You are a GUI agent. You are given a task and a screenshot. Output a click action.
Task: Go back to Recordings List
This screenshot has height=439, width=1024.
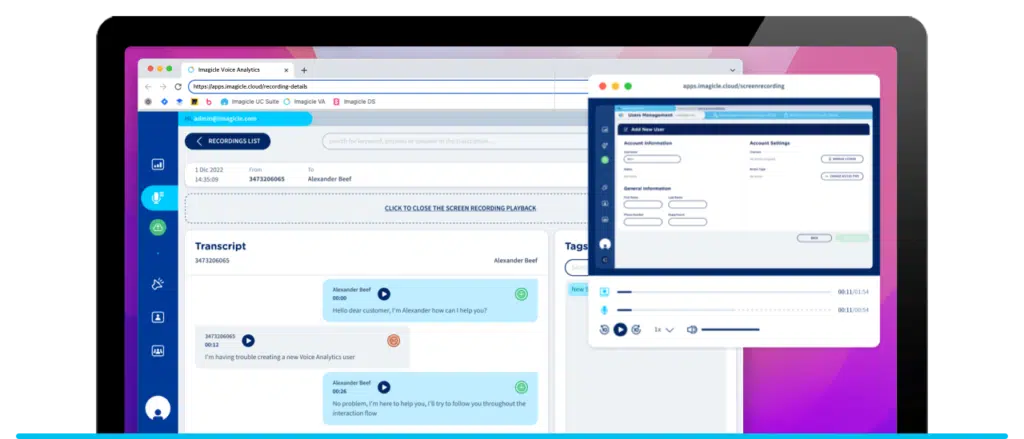[x=227, y=141]
